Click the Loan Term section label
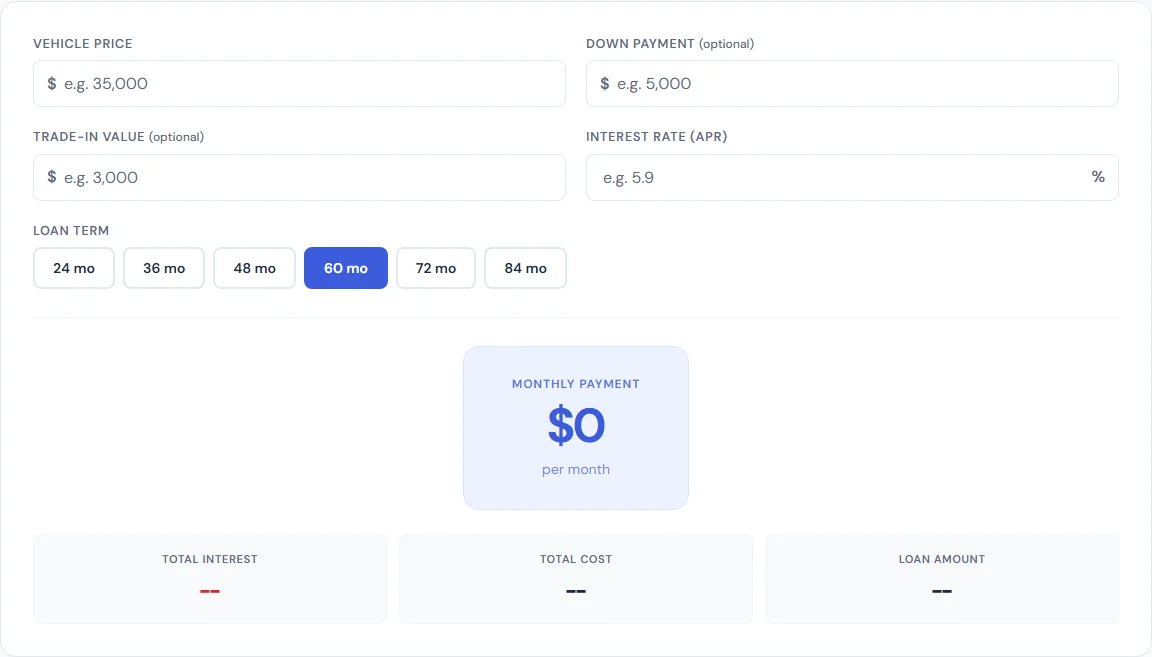 pyautogui.click(x=71, y=230)
